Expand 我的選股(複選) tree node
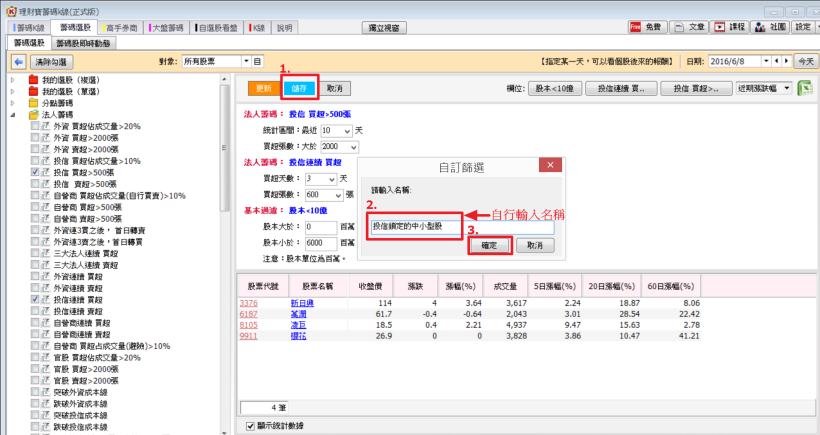820x435 pixels. click(x=13, y=80)
